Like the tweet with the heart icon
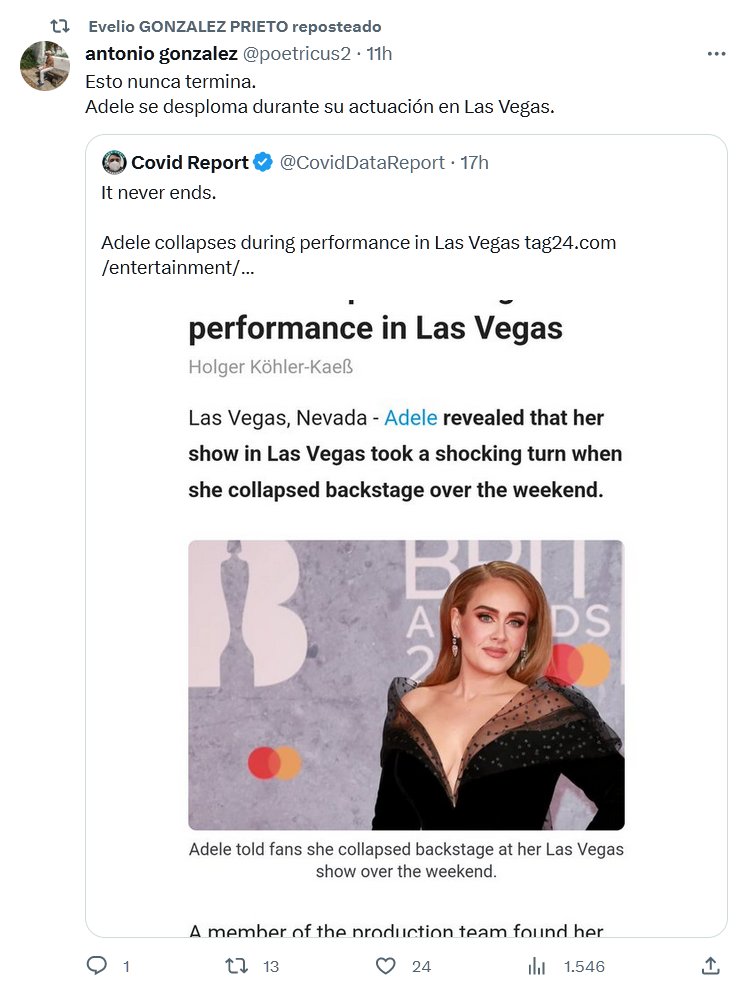The width and height of the screenshot is (746, 984). click(x=386, y=965)
